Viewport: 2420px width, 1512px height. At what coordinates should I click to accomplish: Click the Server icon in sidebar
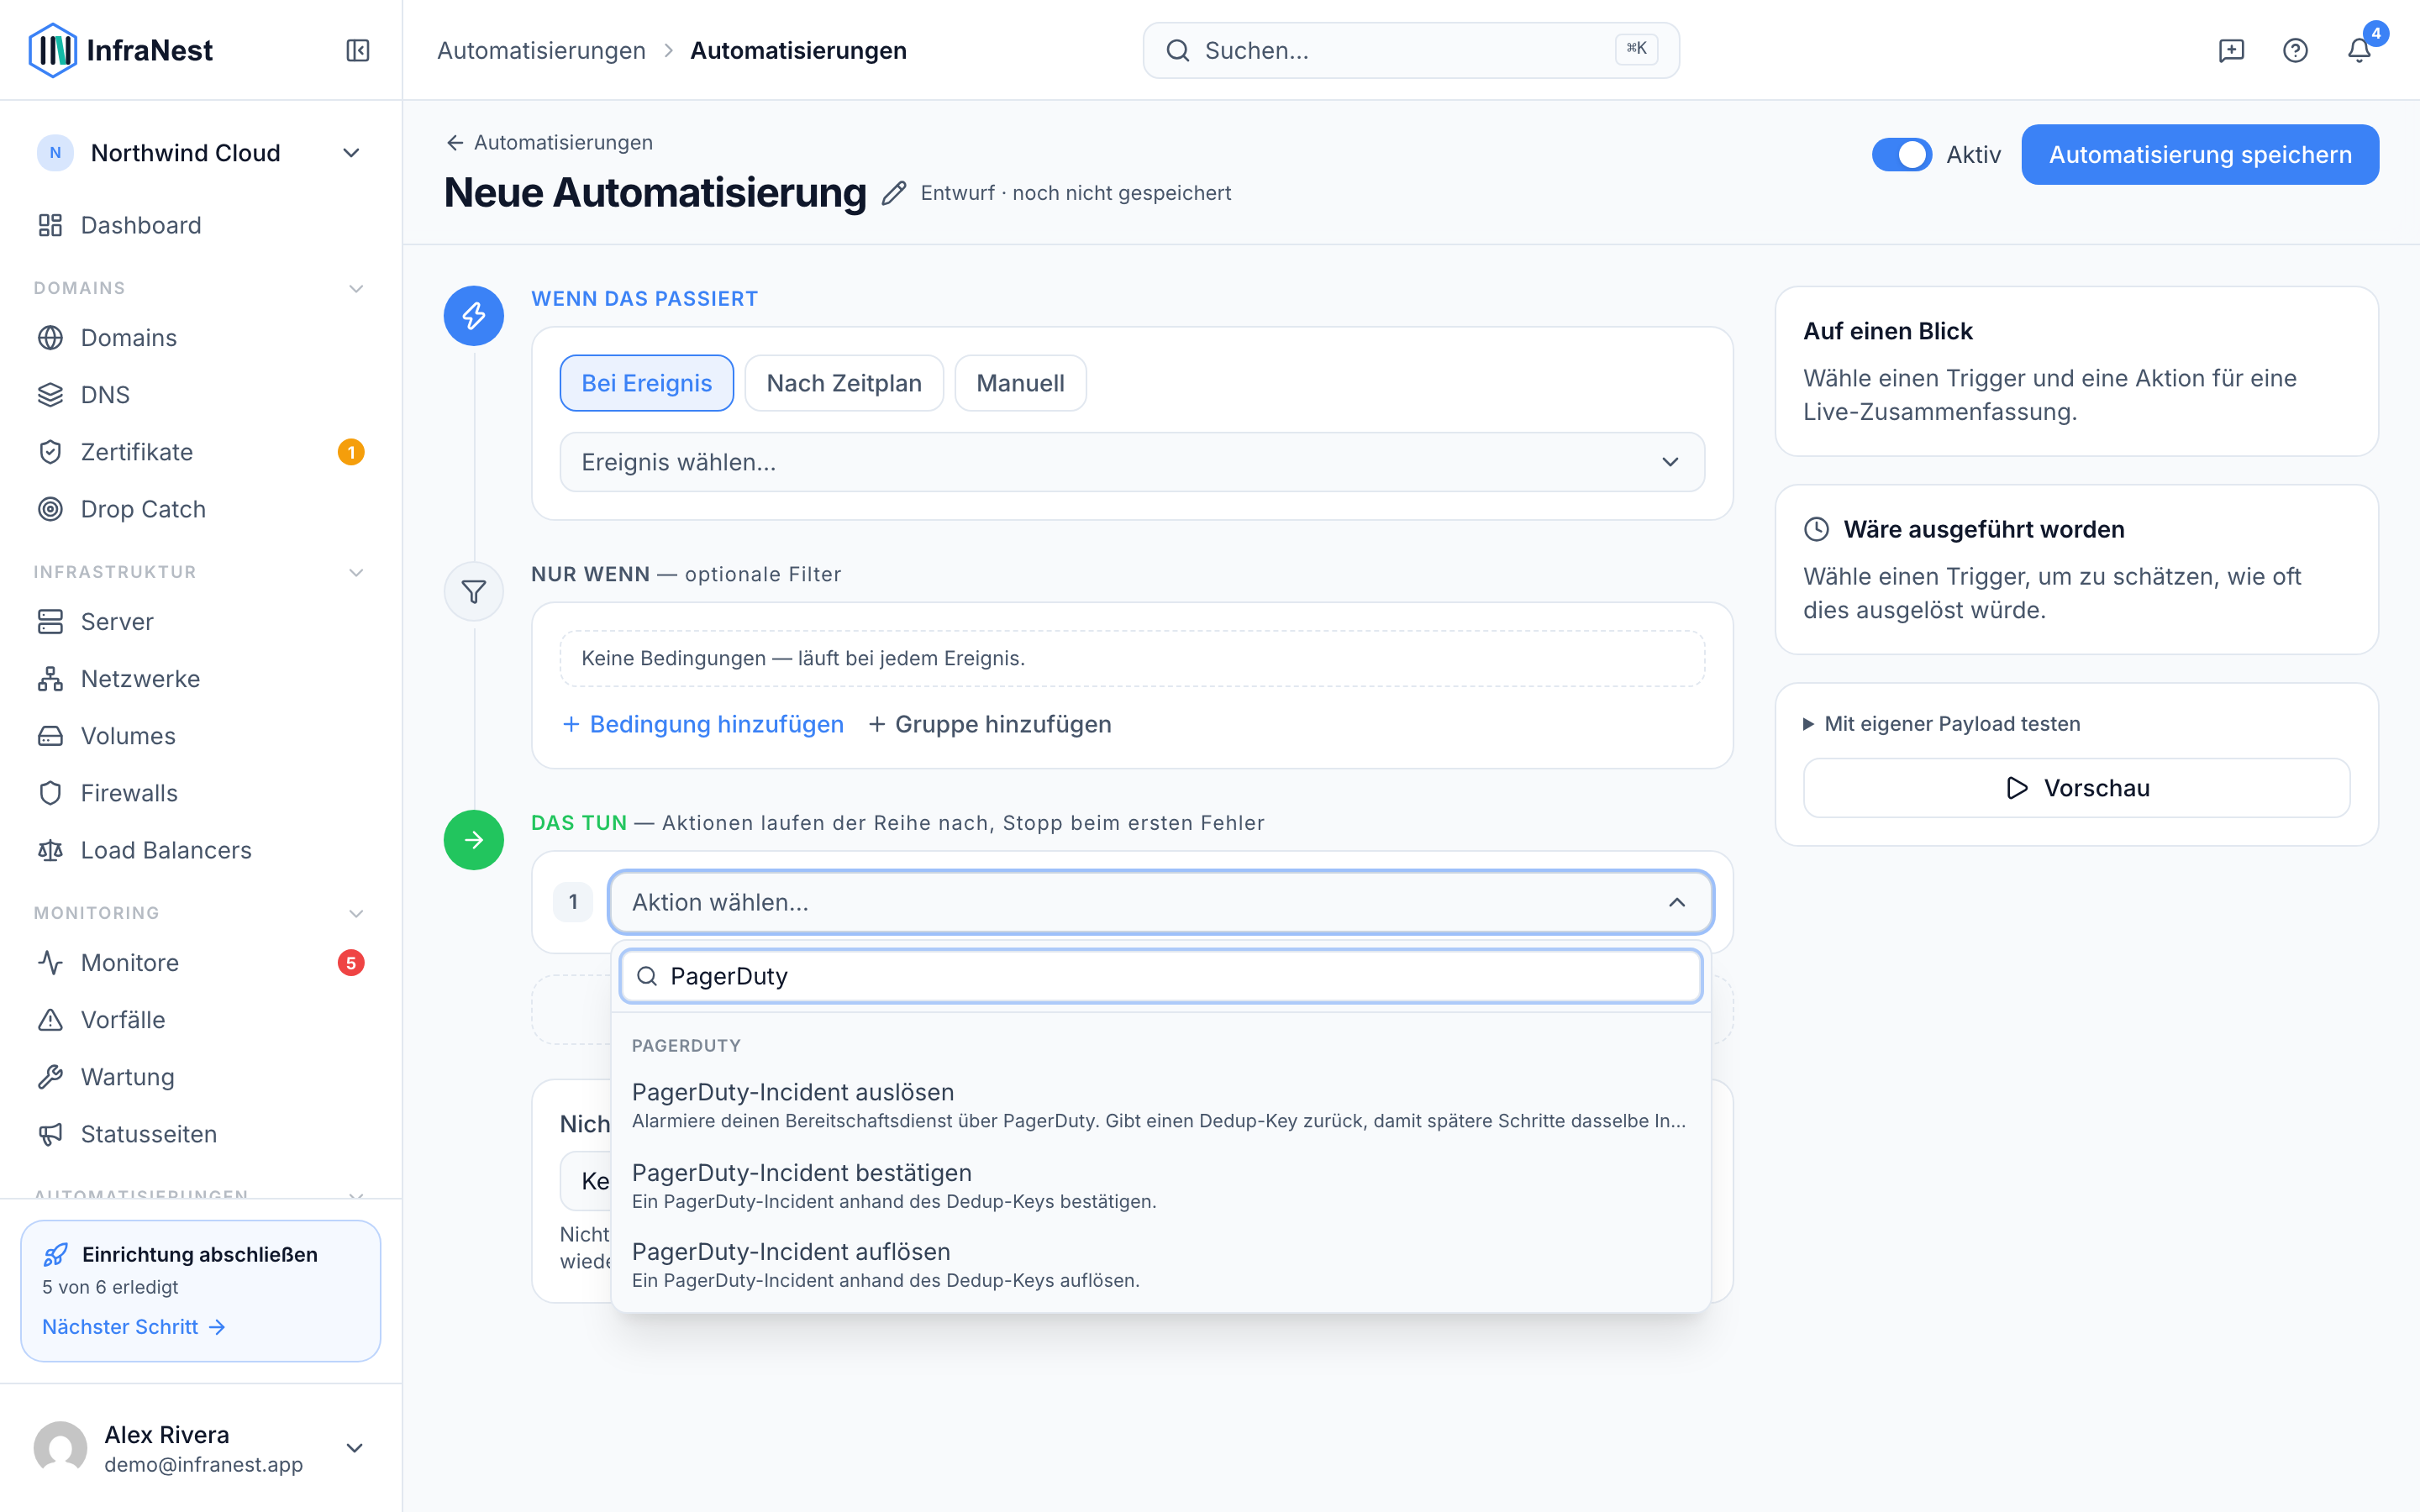click(50, 622)
